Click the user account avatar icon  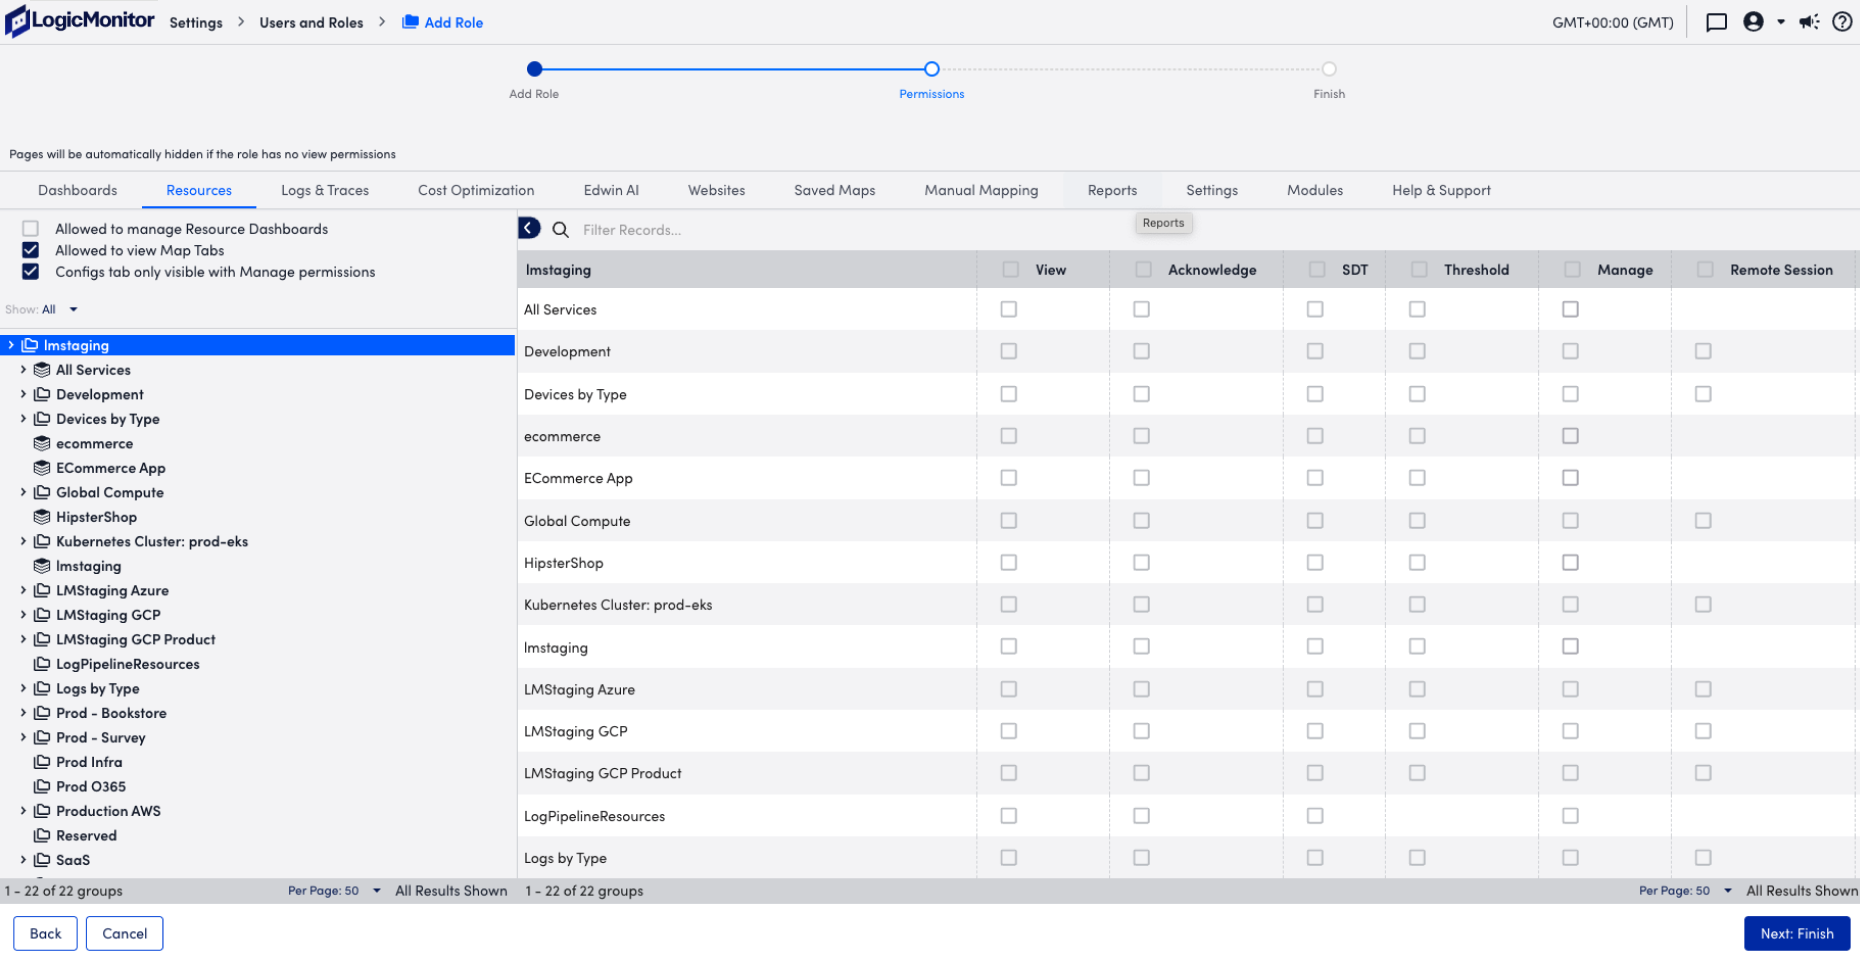click(1753, 21)
